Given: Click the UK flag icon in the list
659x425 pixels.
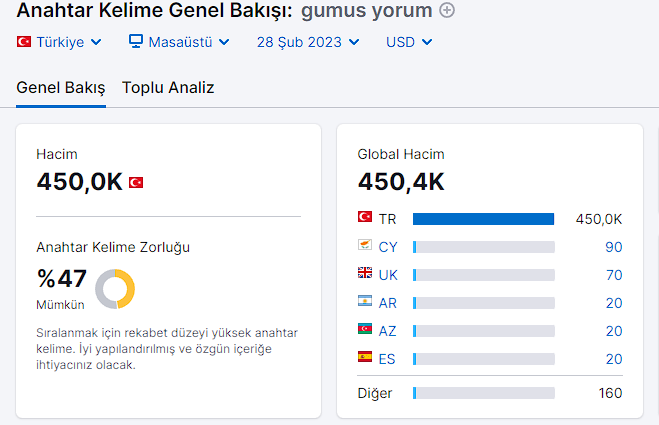Looking at the screenshot, I should click(365, 273).
